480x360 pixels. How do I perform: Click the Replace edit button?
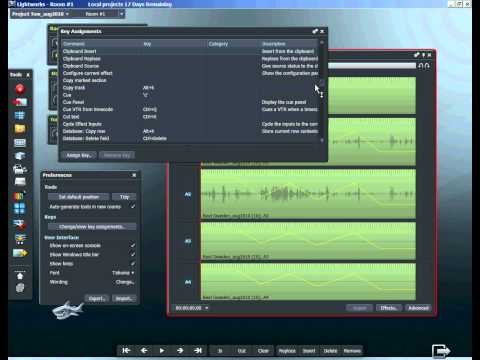tap(287, 351)
